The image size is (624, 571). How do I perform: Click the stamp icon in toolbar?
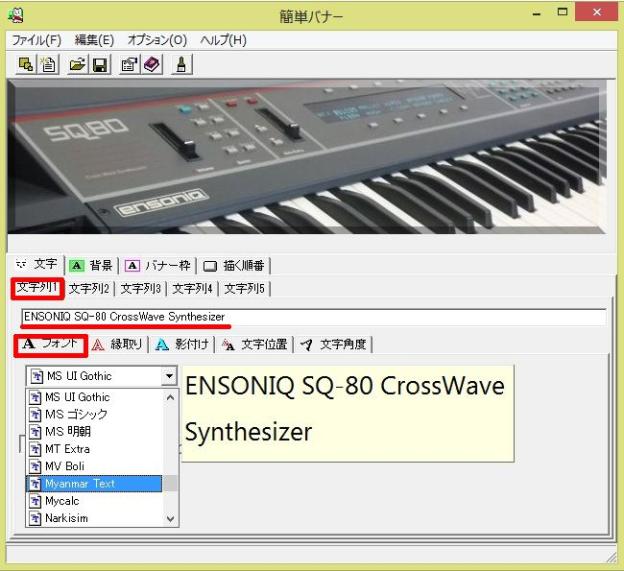point(181,64)
